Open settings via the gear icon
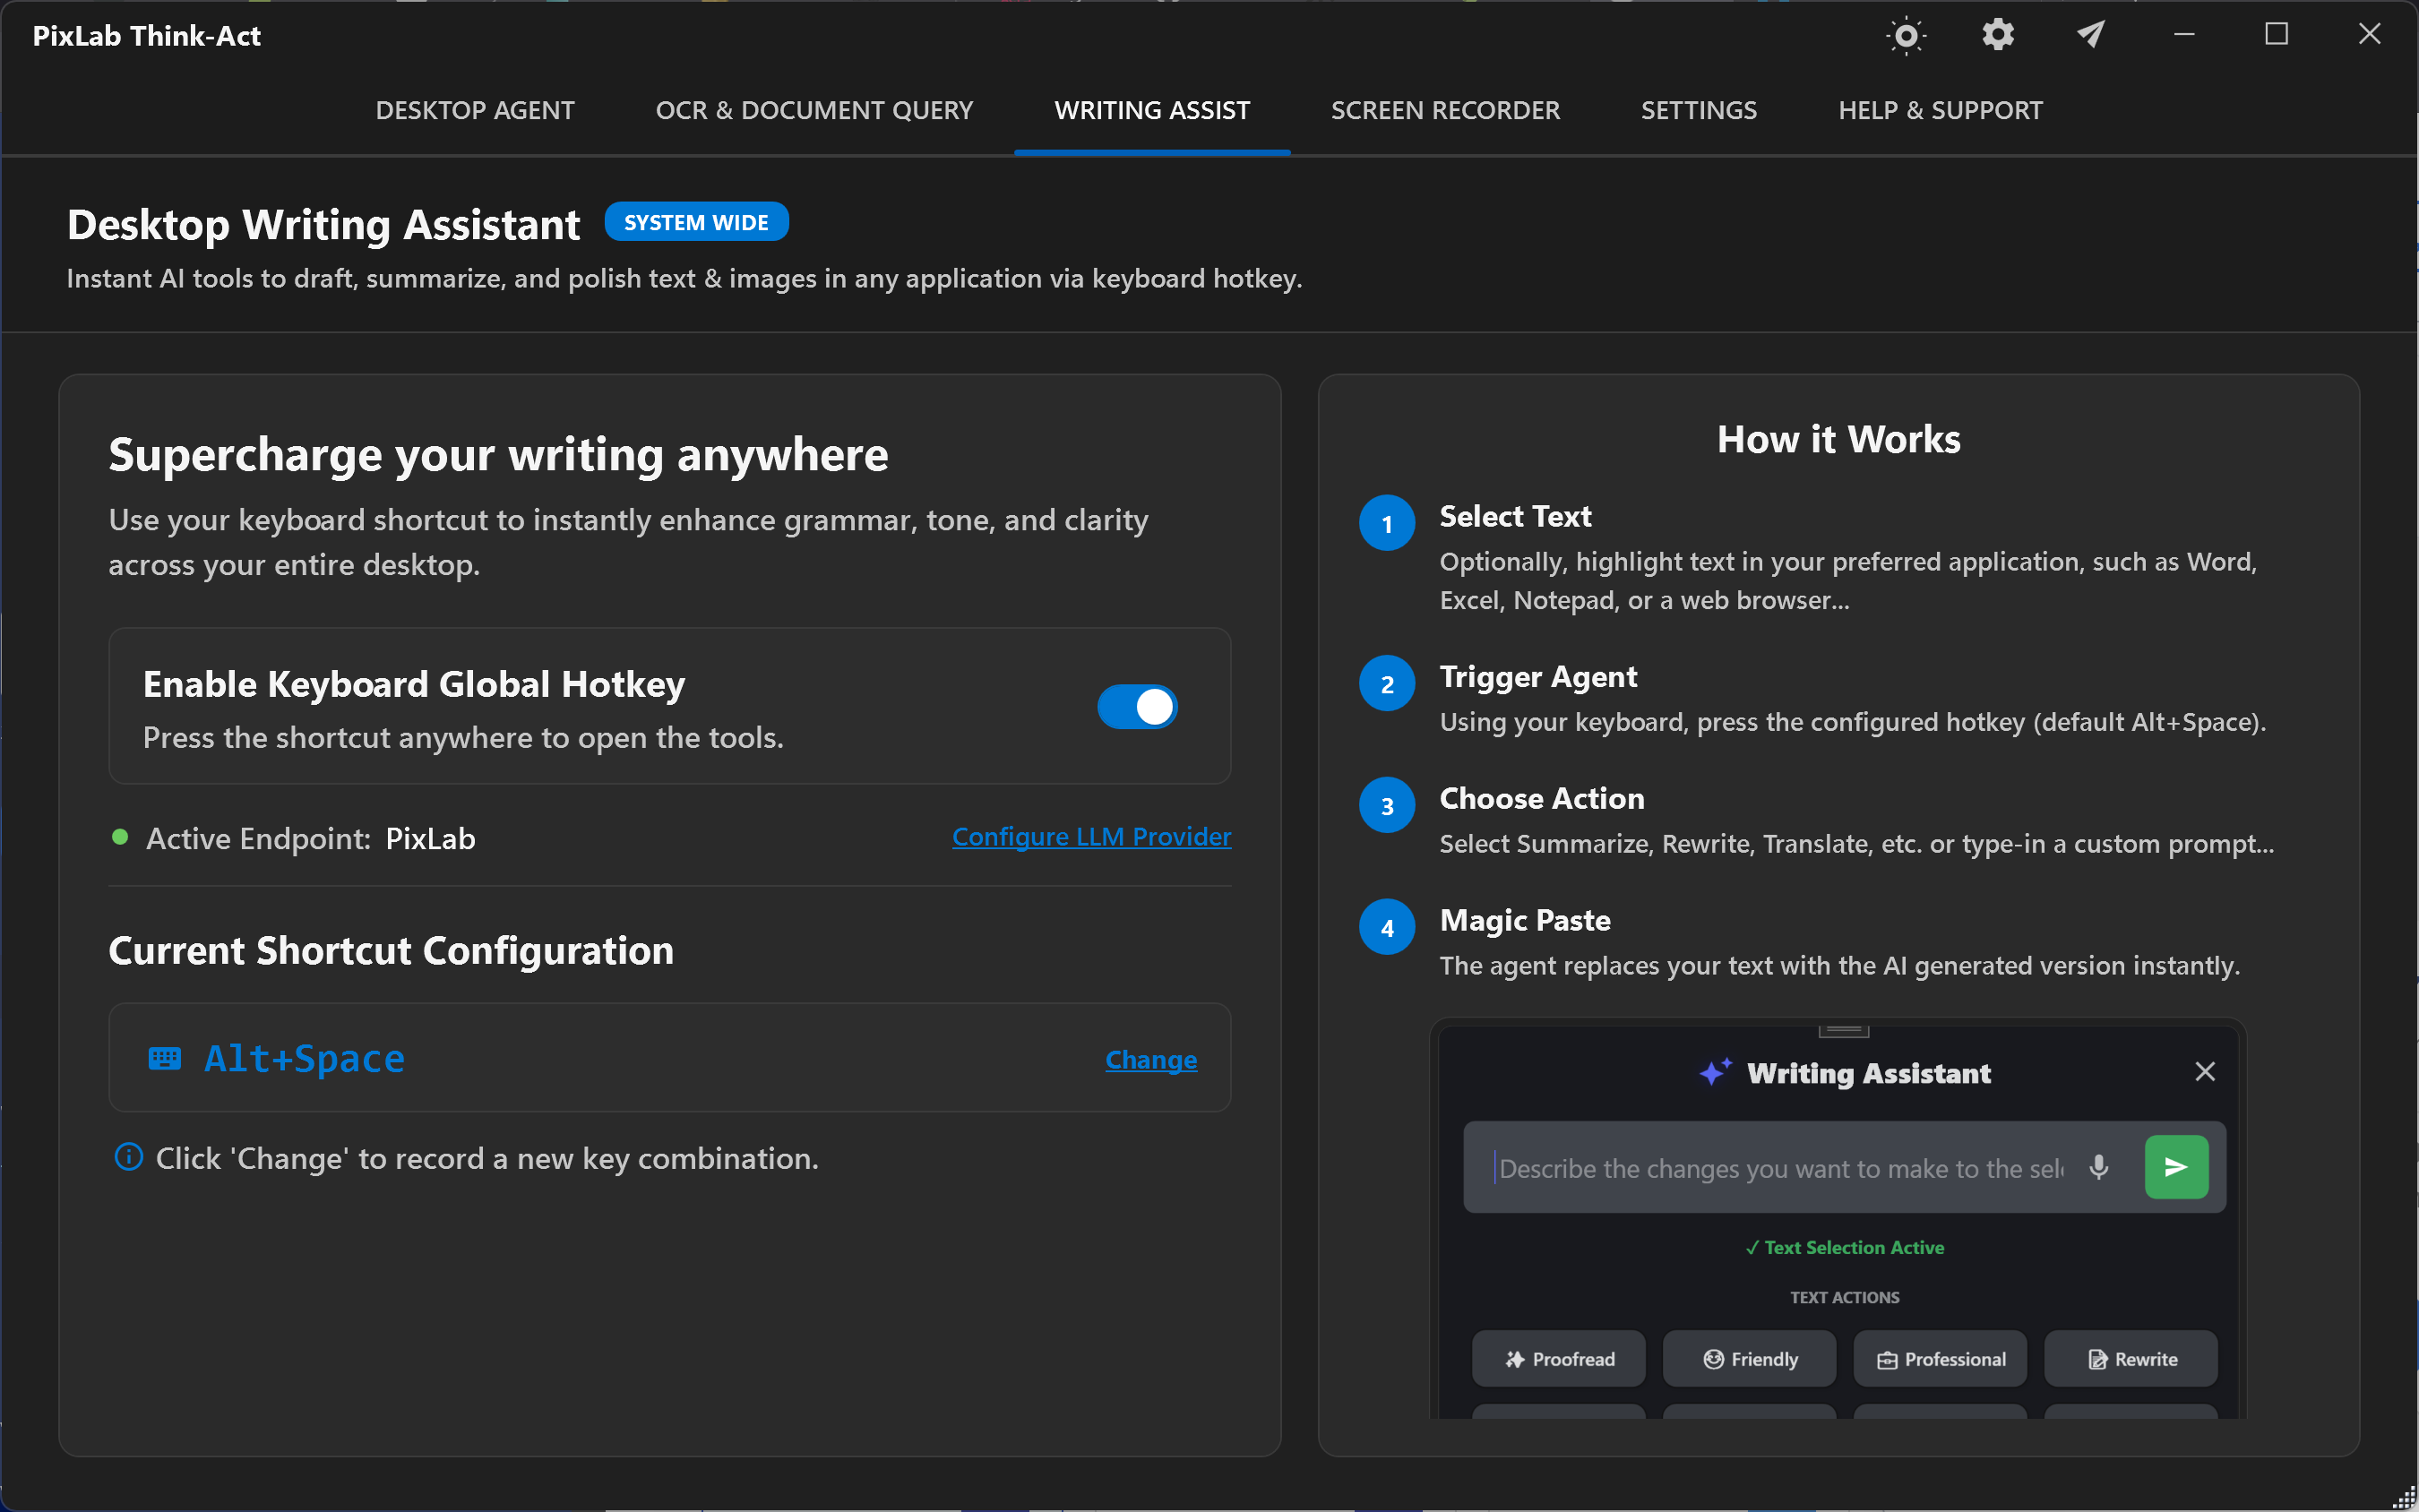The width and height of the screenshot is (2419, 1512). pos(1998,35)
